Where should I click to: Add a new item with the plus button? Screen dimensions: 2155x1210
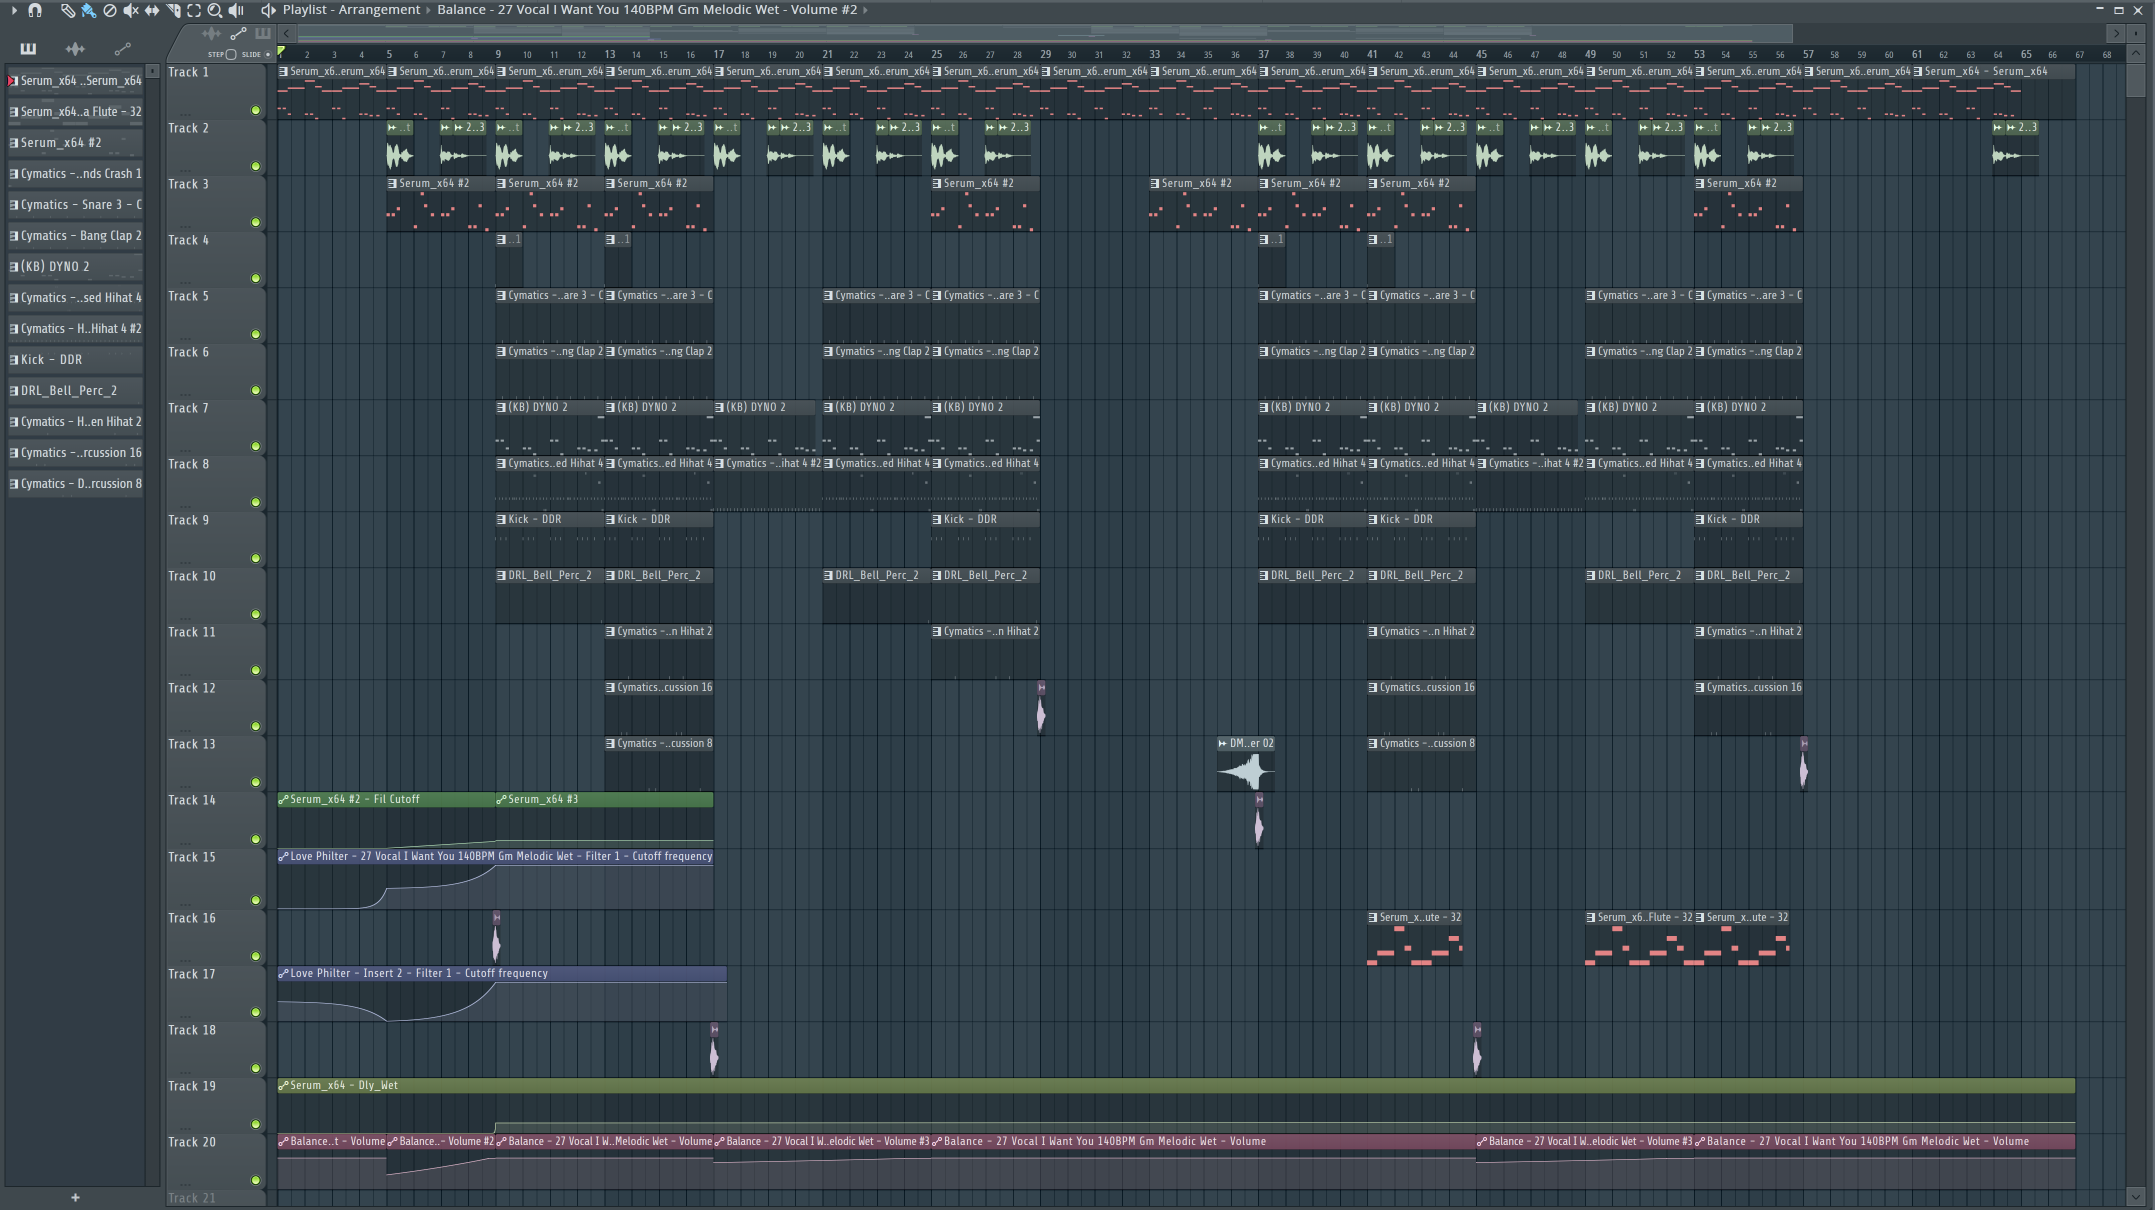pos(75,1197)
